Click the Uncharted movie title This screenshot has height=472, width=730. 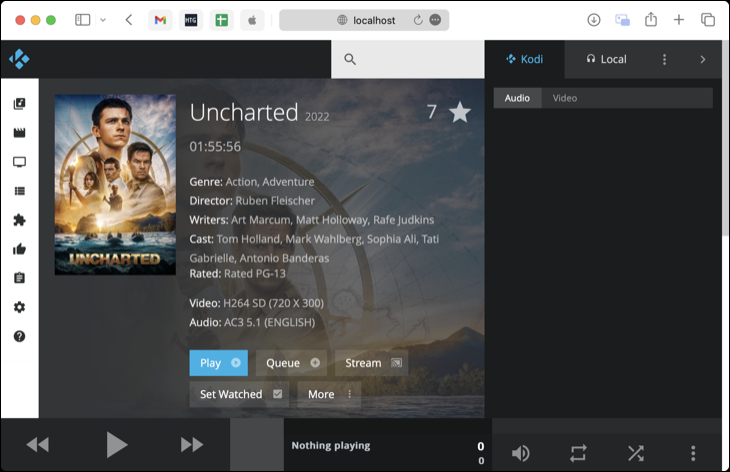click(x=244, y=112)
